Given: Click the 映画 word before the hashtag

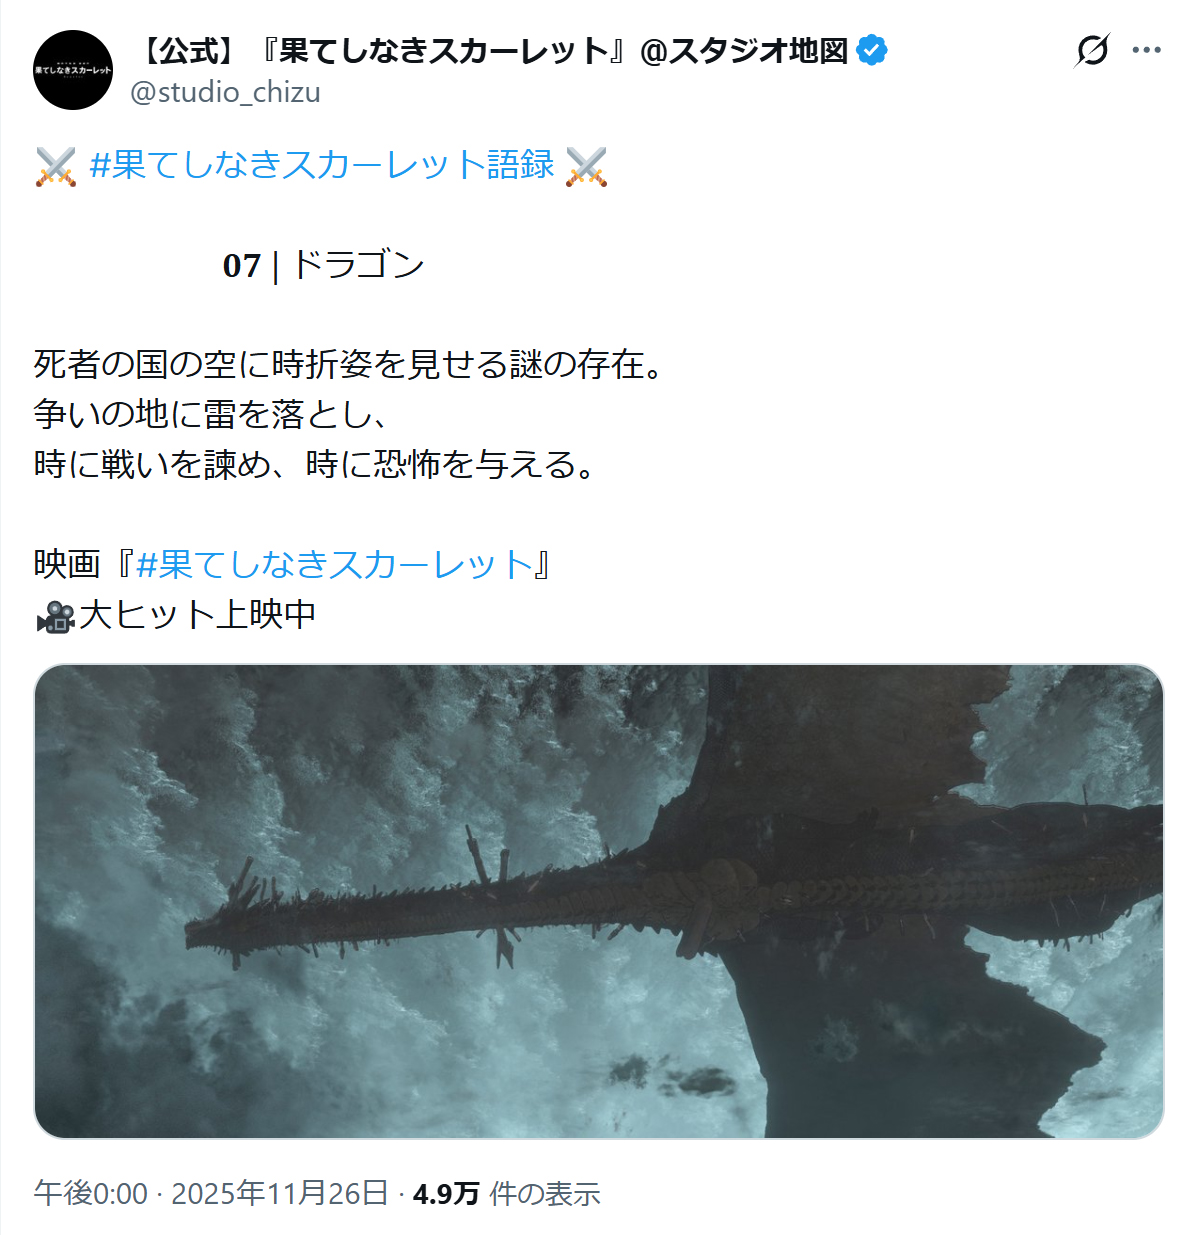Looking at the screenshot, I should 67,565.
